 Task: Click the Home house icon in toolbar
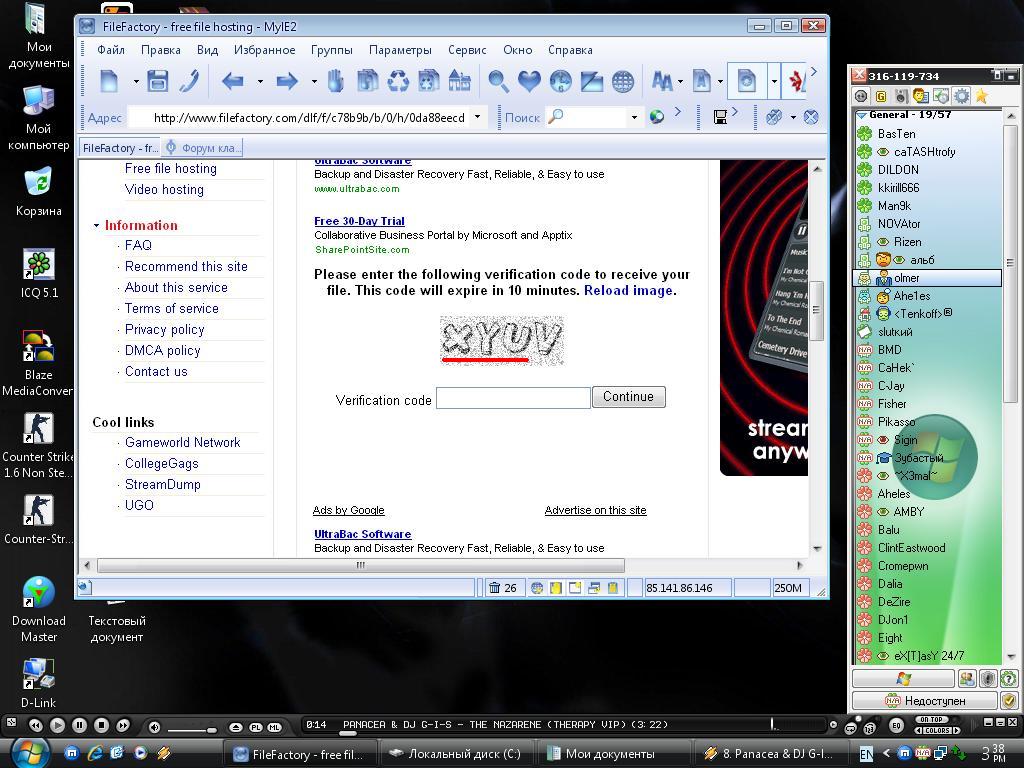[459, 81]
